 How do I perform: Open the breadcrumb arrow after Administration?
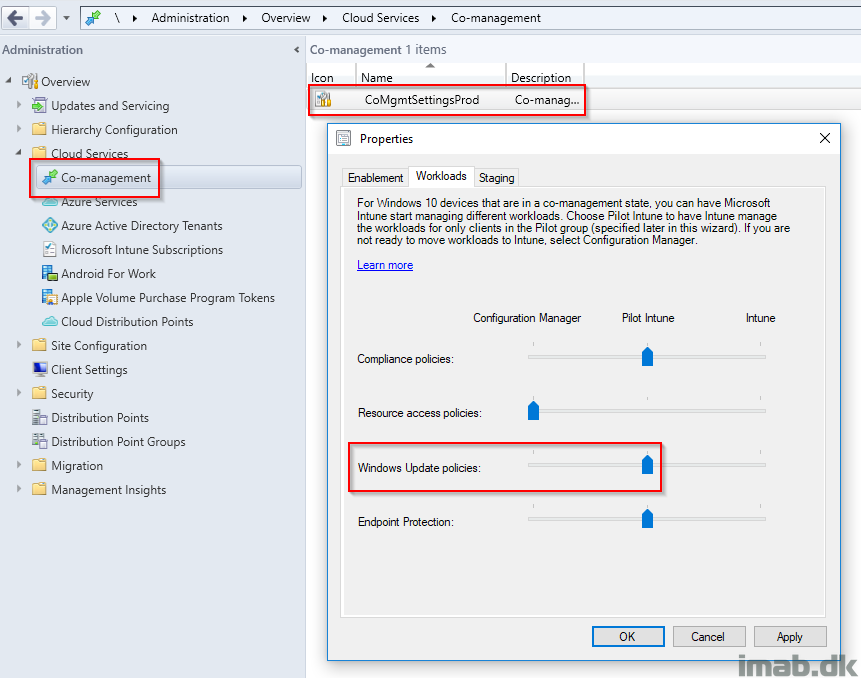[245, 18]
